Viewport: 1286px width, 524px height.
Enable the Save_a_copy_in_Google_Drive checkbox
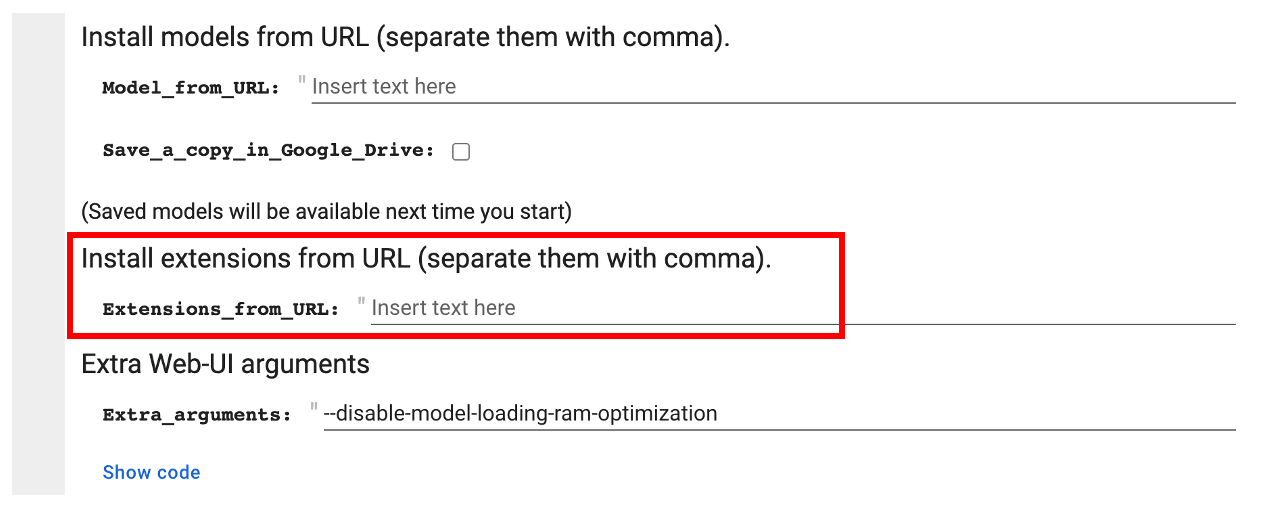pos(461,152)
